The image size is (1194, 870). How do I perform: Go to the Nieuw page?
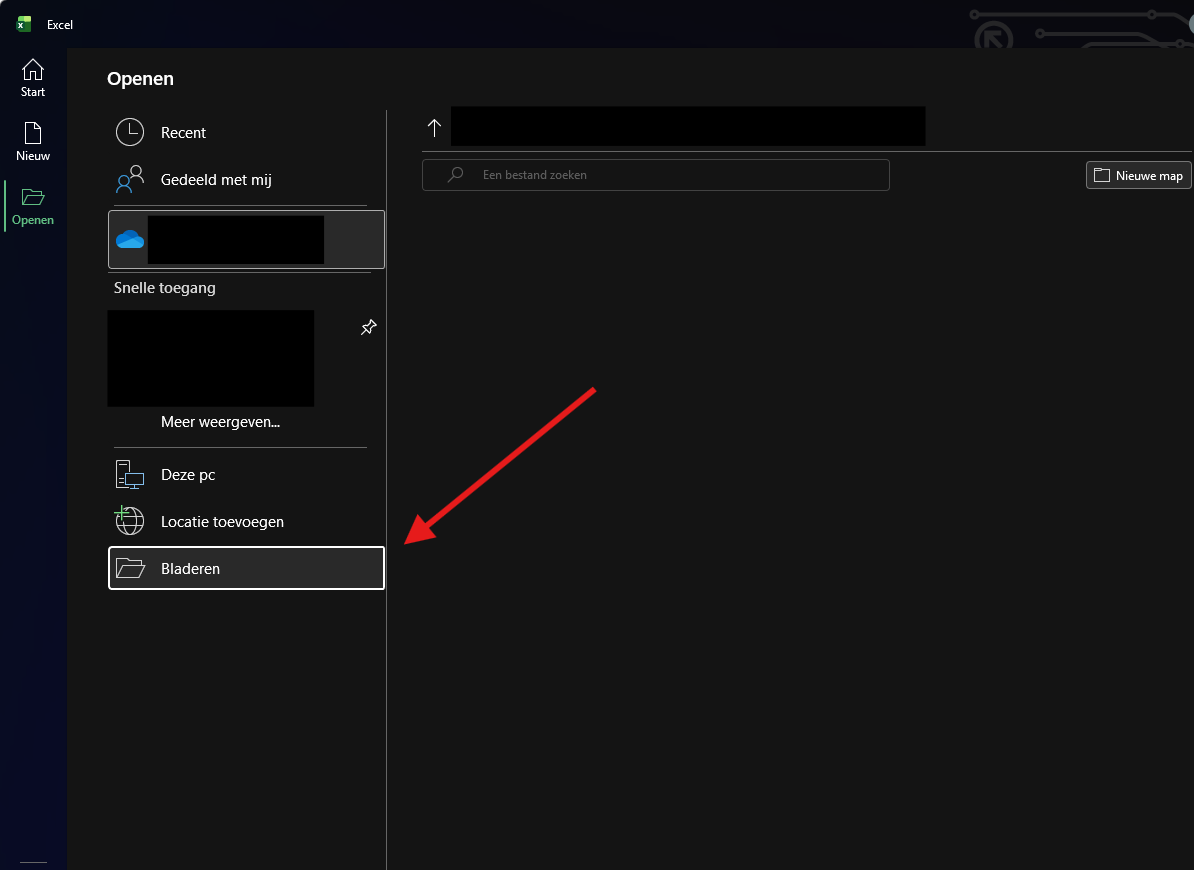tap(33, 142)
